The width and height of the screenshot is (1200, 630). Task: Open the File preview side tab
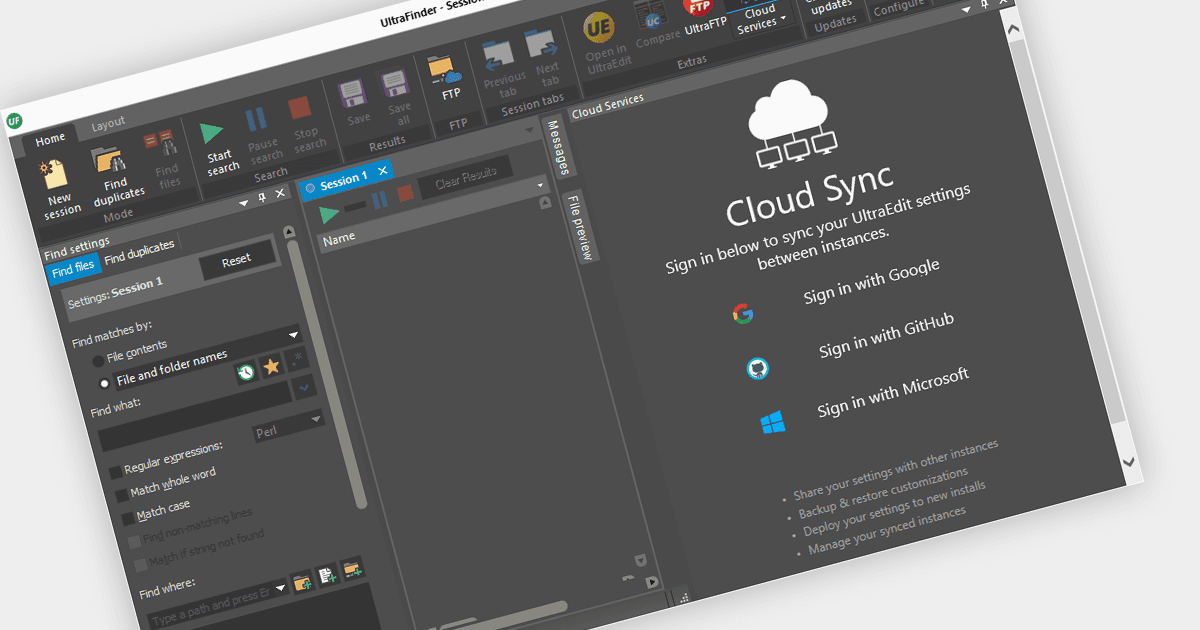click(580, 227)
